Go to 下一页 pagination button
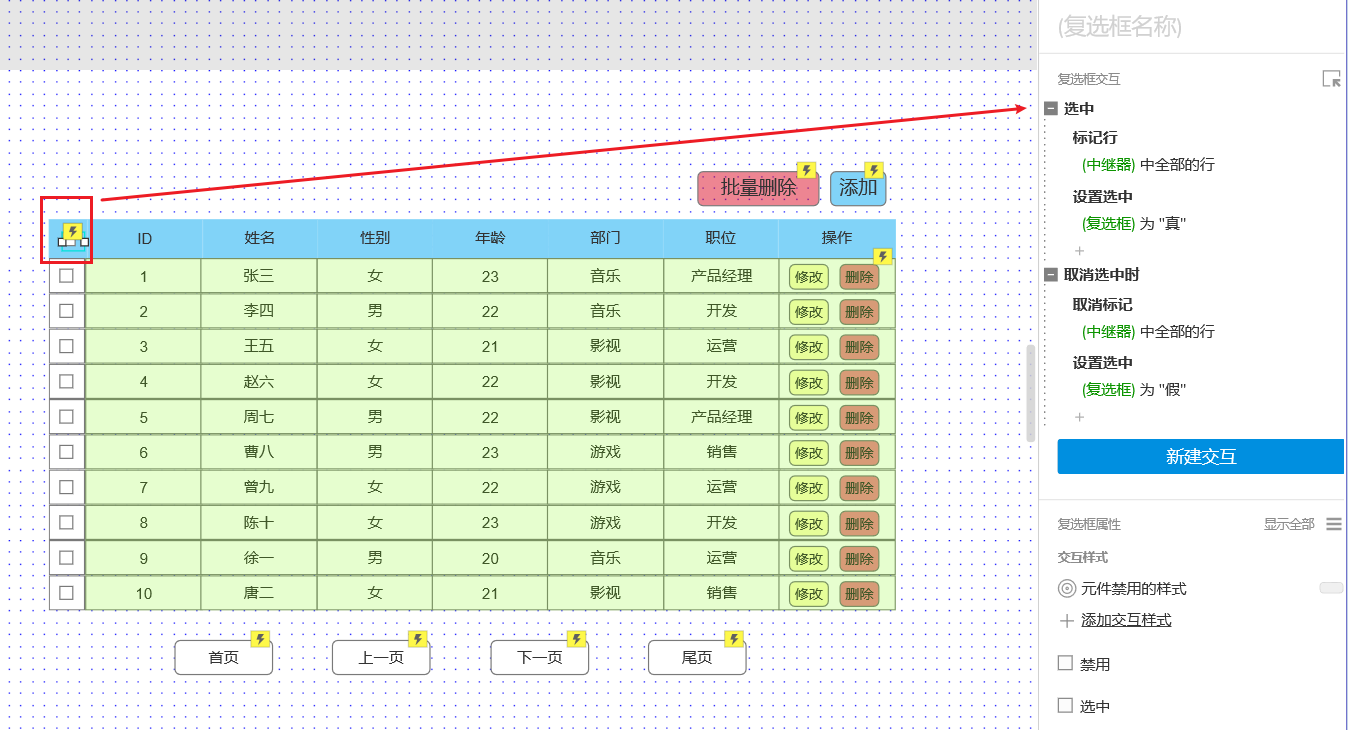 (539, 658)
